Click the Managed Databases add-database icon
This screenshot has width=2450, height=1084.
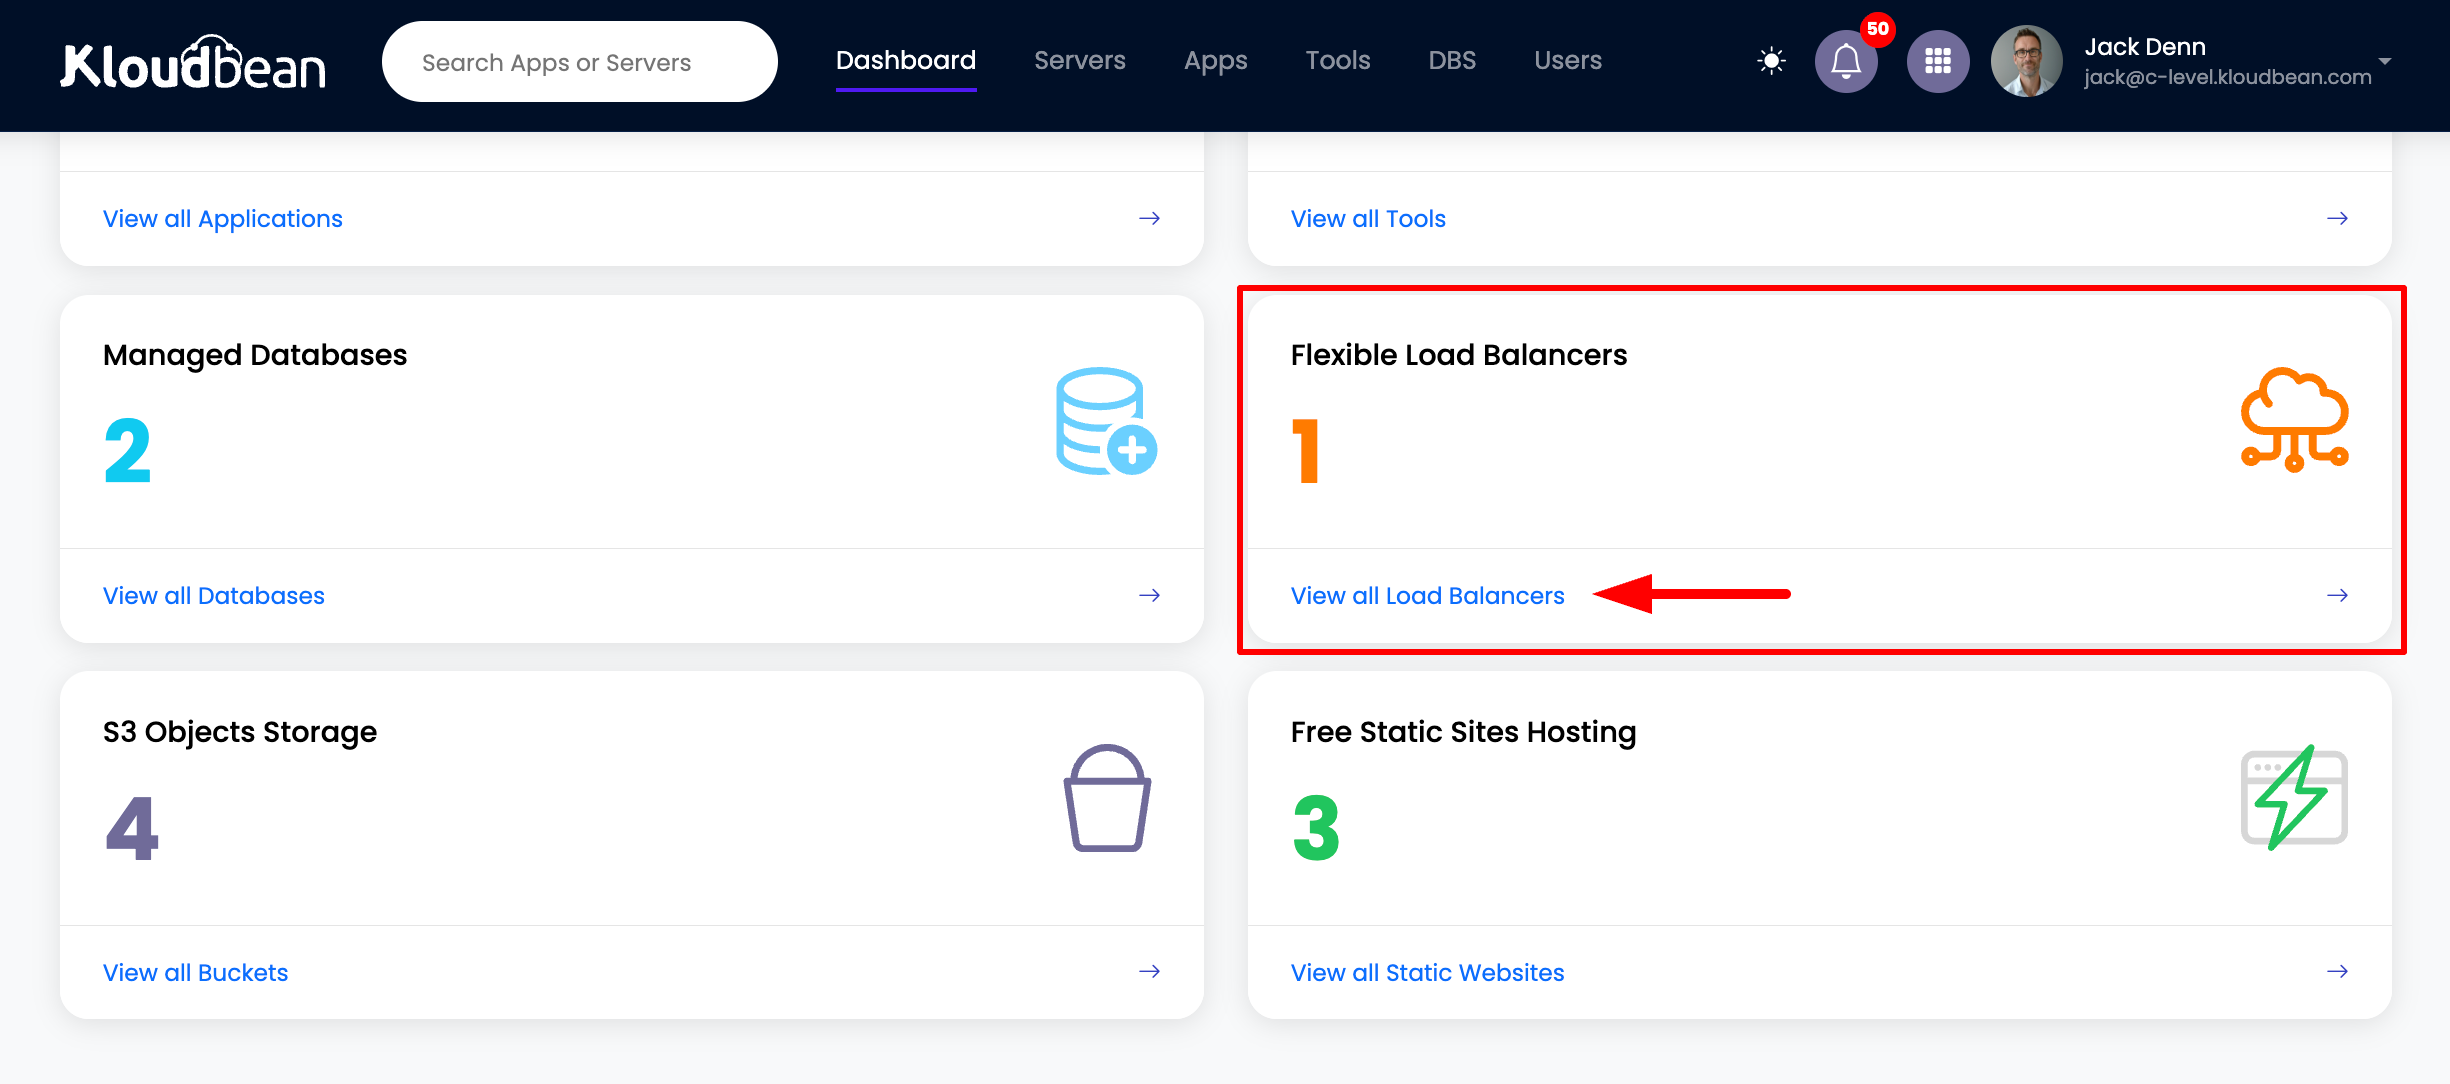tap(1106, 421)
